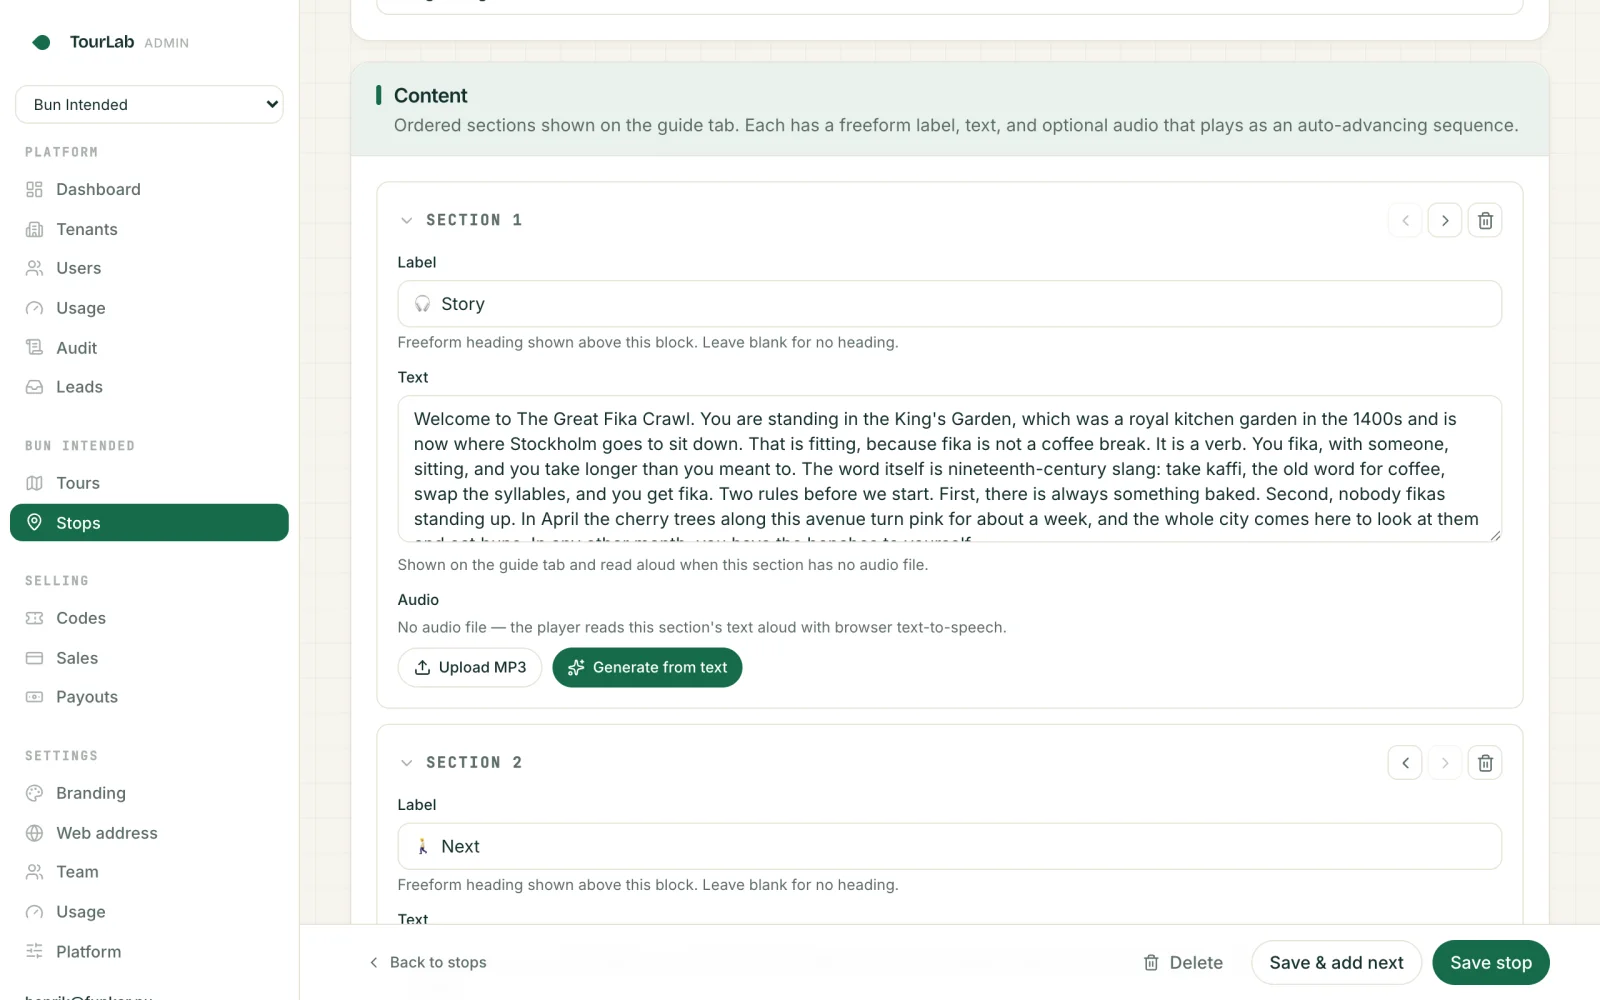This screenshot has height=1000, width=1600.
Task: Open the Tours page
Action: (x=149, y=483)
